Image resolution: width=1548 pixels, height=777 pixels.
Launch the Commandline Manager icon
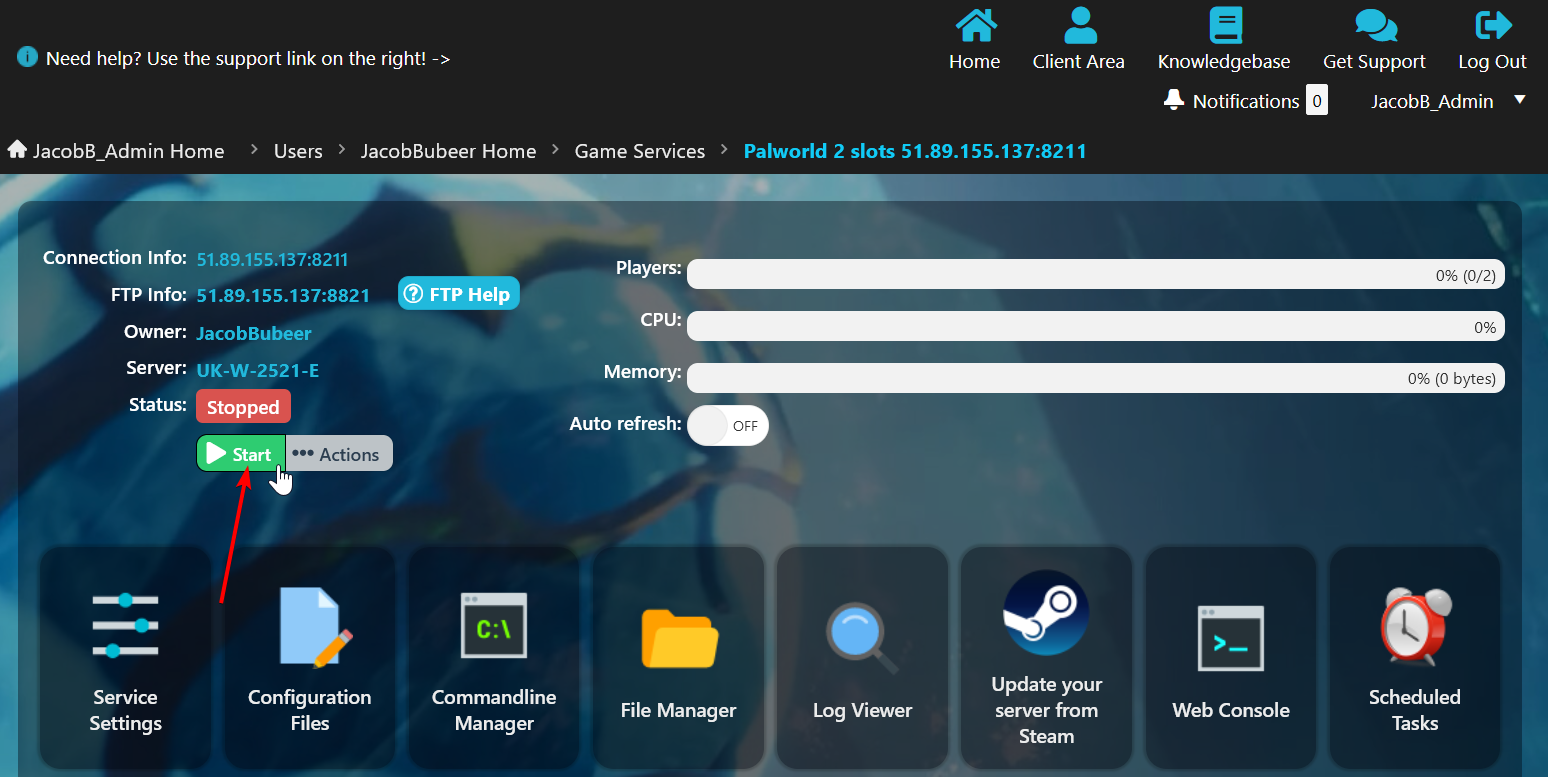tap(494, 626)
